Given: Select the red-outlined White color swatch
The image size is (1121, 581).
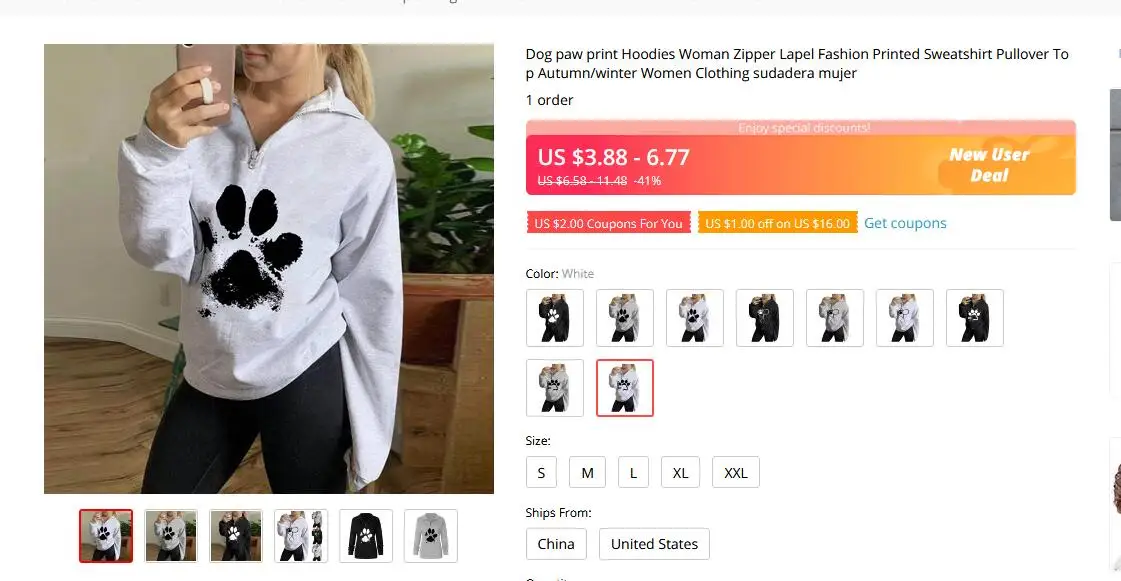Looking at the screenshot, I should (625, 388).
